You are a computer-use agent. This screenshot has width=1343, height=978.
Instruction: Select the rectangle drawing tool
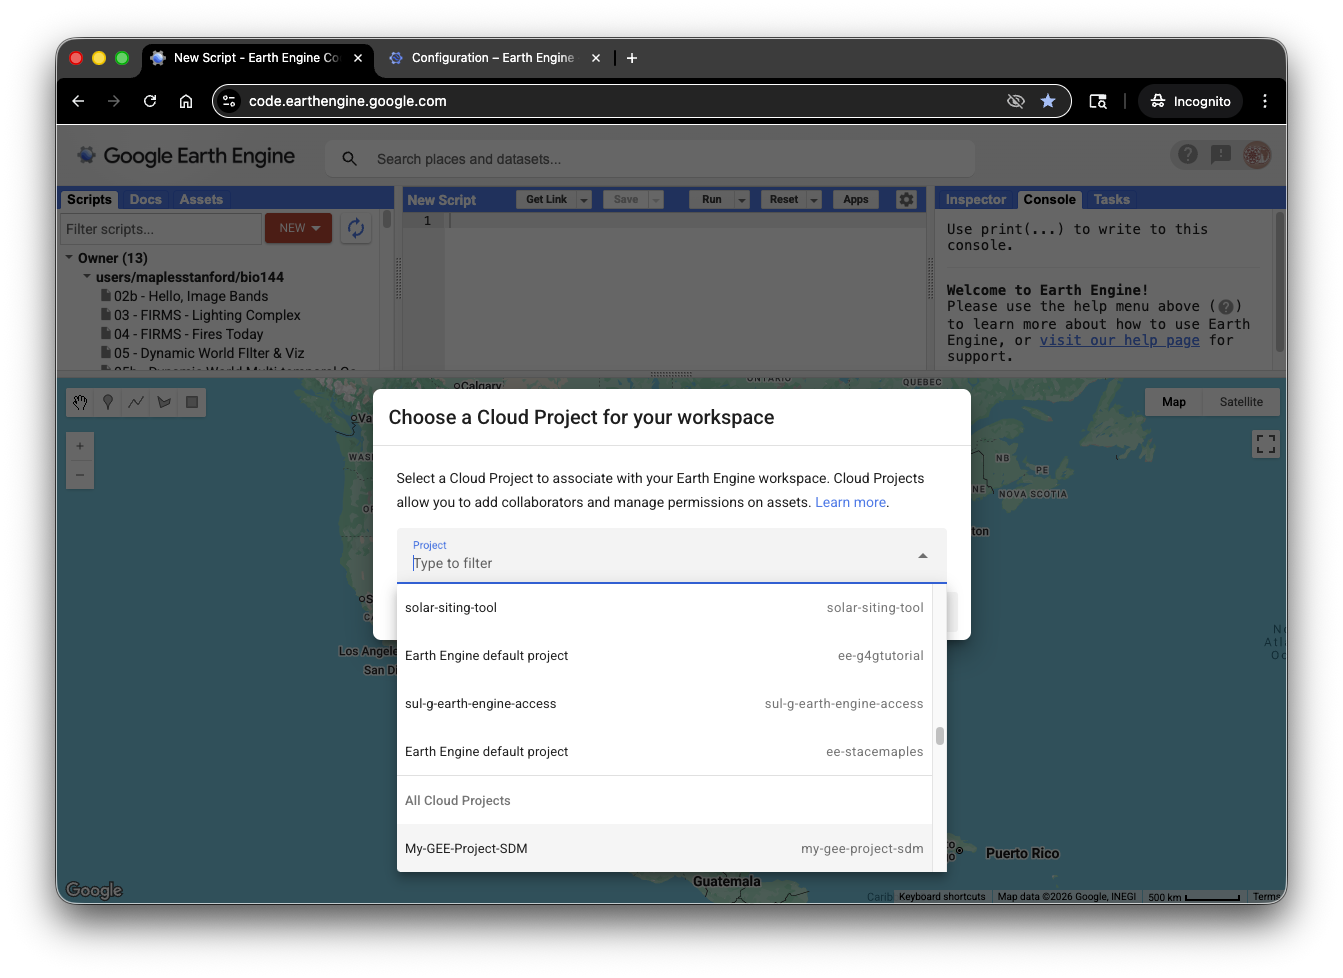click(x=190, y=402)
